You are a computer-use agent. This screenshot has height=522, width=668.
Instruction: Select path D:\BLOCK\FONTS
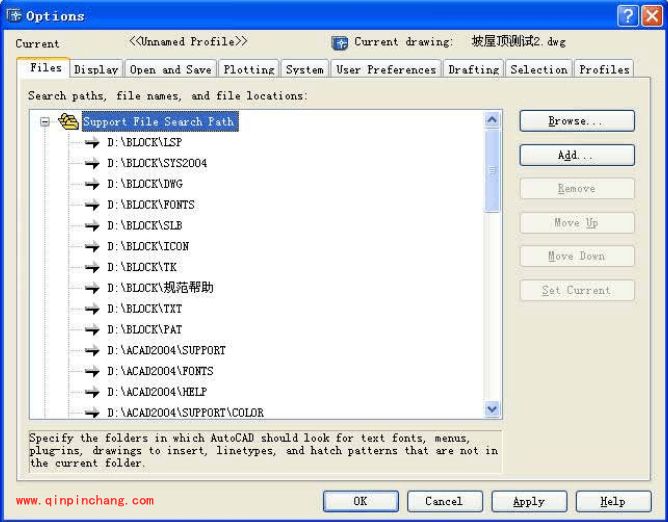click(151, 205)
